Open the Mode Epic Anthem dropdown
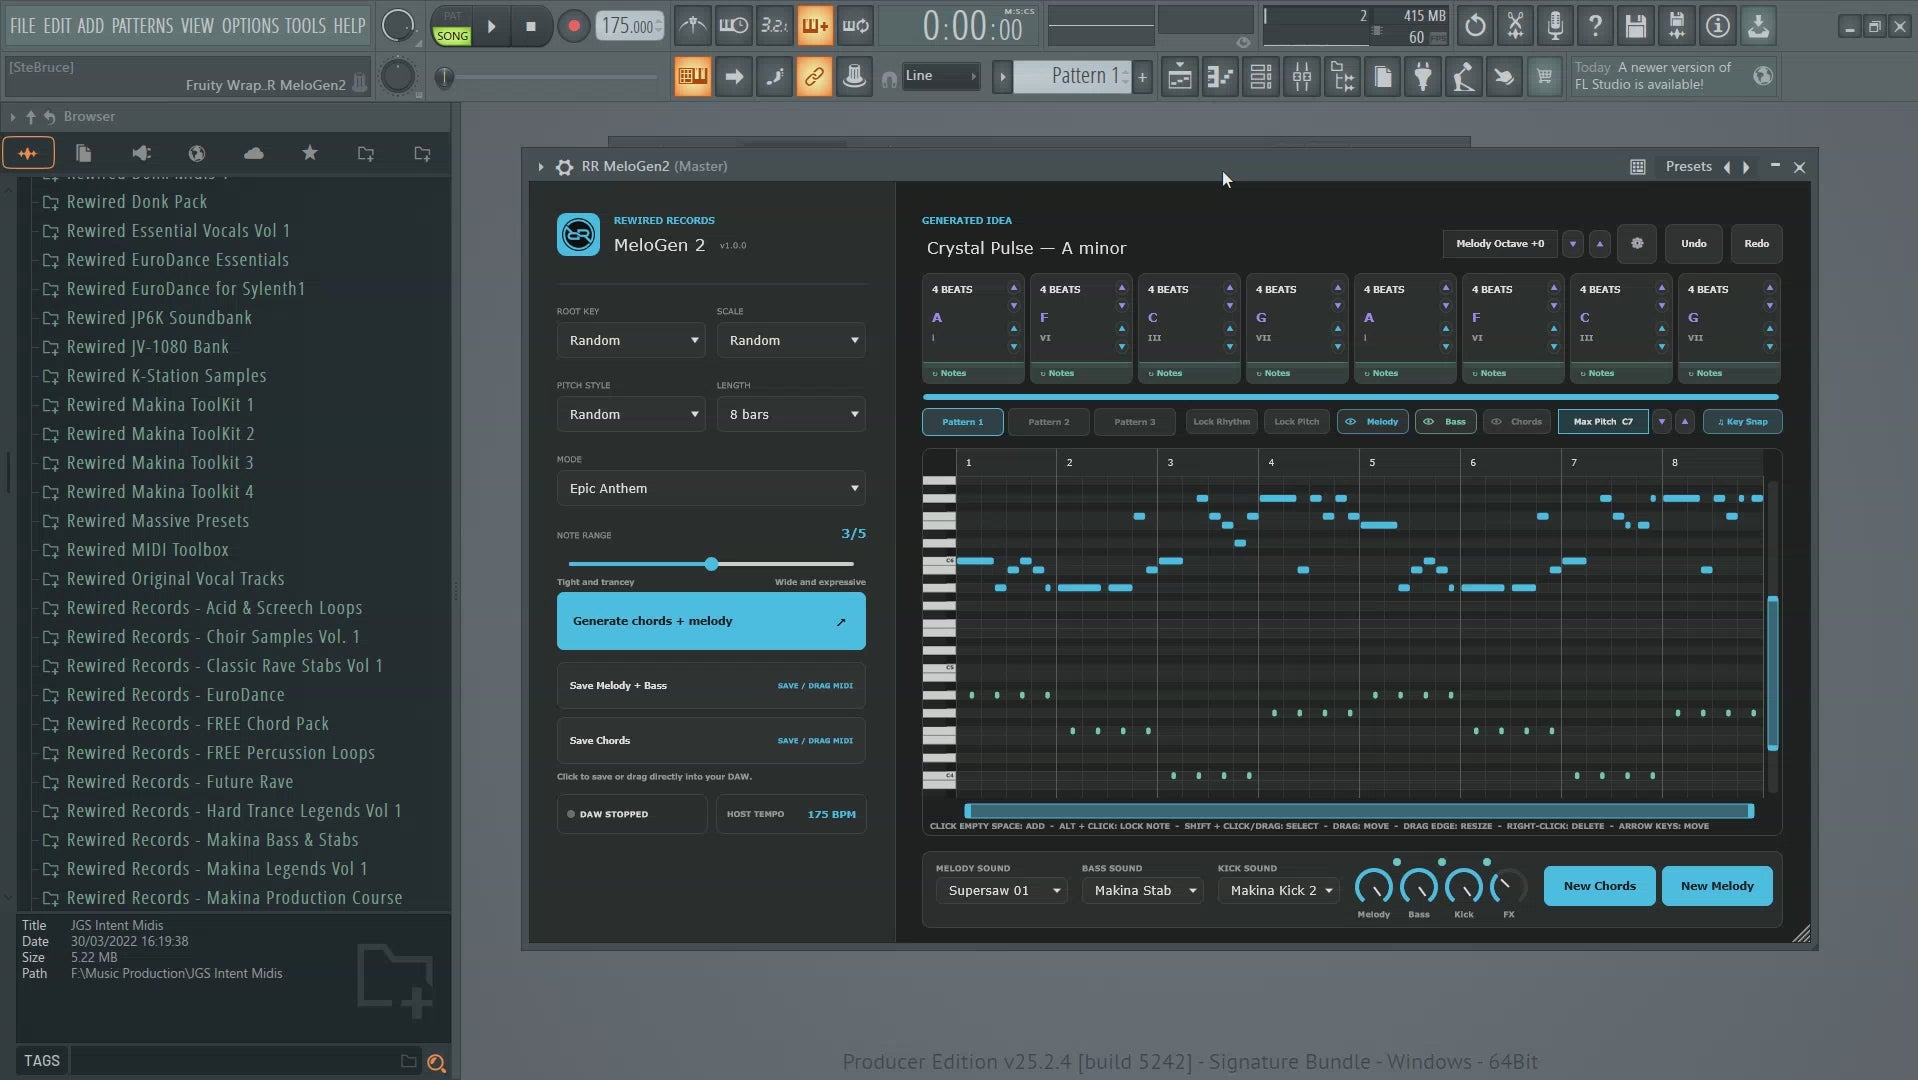The width and height of the screenshot is (1918, 1080). pos(711,489)
